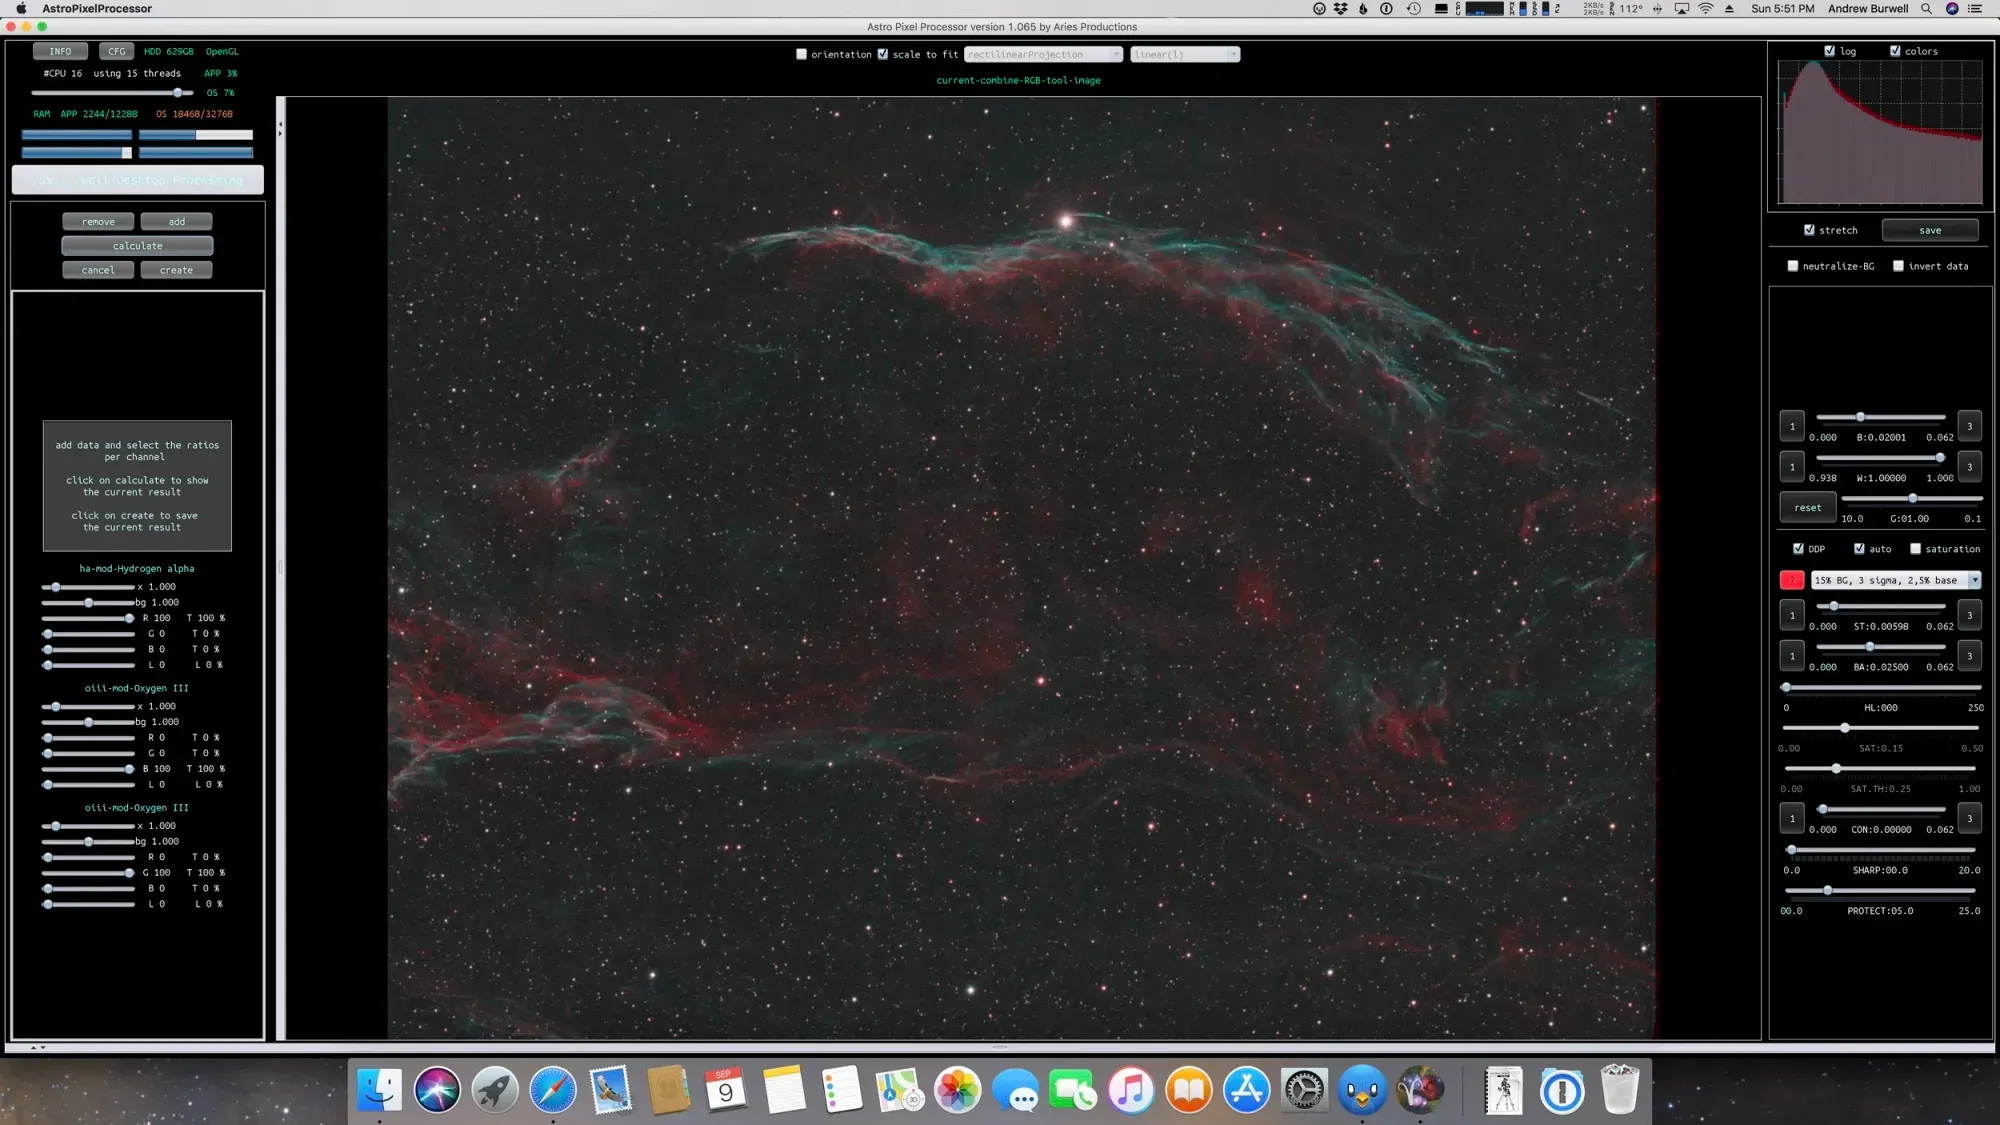Open Safari from the dock
Image resolution: width=2000 pixels, height=1125 pixels.
(x=553, y=1090)
